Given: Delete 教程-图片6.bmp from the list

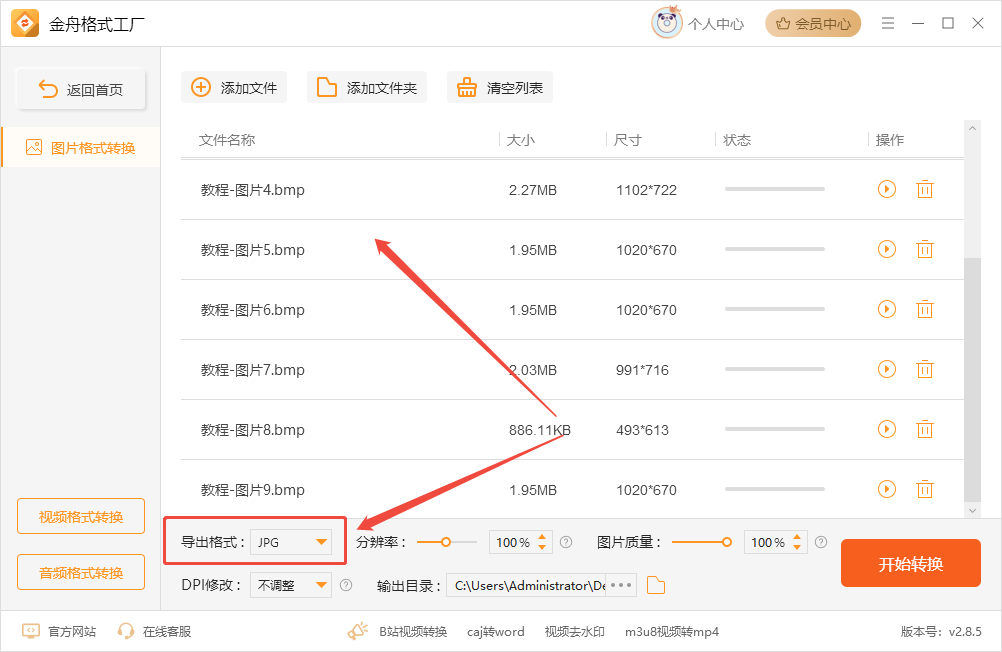Looking at the screenshot, I should [925, 309].
